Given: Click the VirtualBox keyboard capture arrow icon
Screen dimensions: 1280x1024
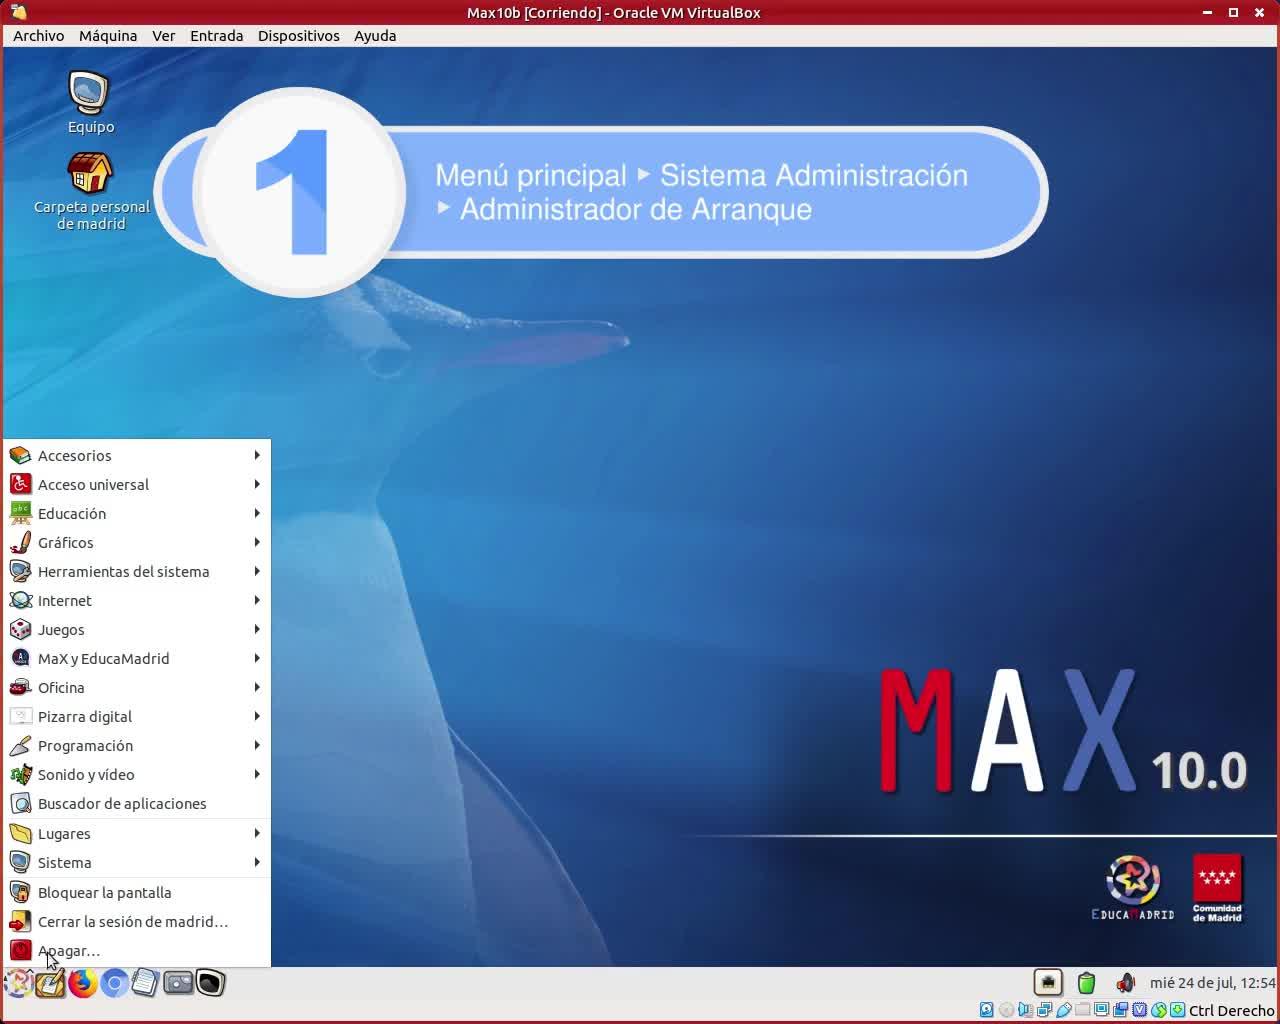Looking at the screenshot, I should 1177,1010.
